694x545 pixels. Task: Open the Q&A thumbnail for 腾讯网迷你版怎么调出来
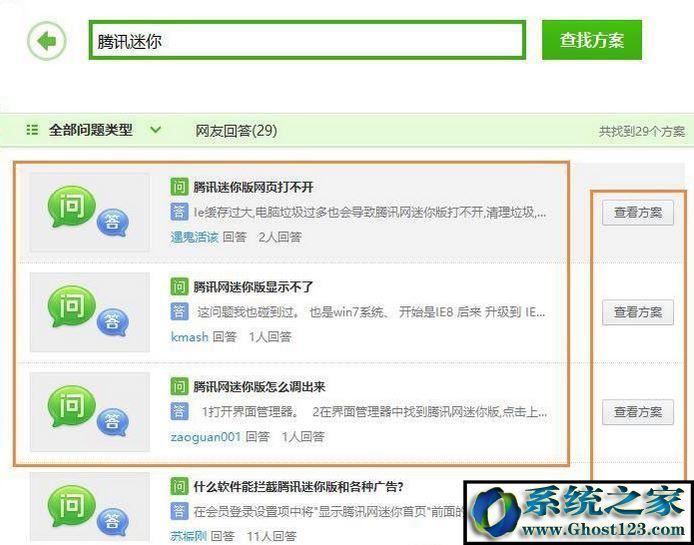pyautogui.click(x=89, y=412)
